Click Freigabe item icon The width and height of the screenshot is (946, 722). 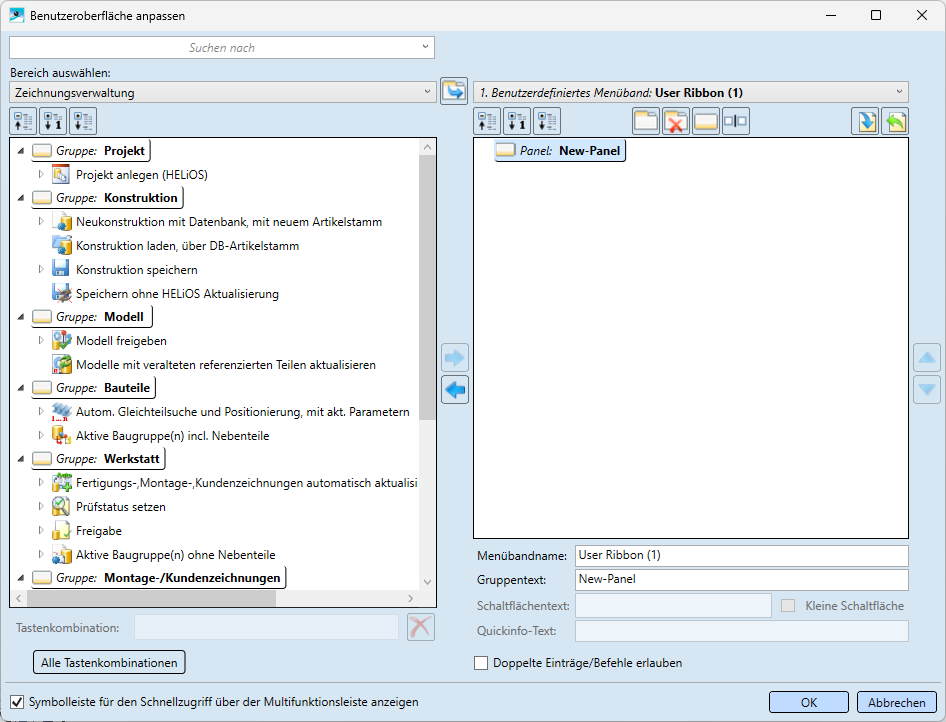(x=61, y=530)
